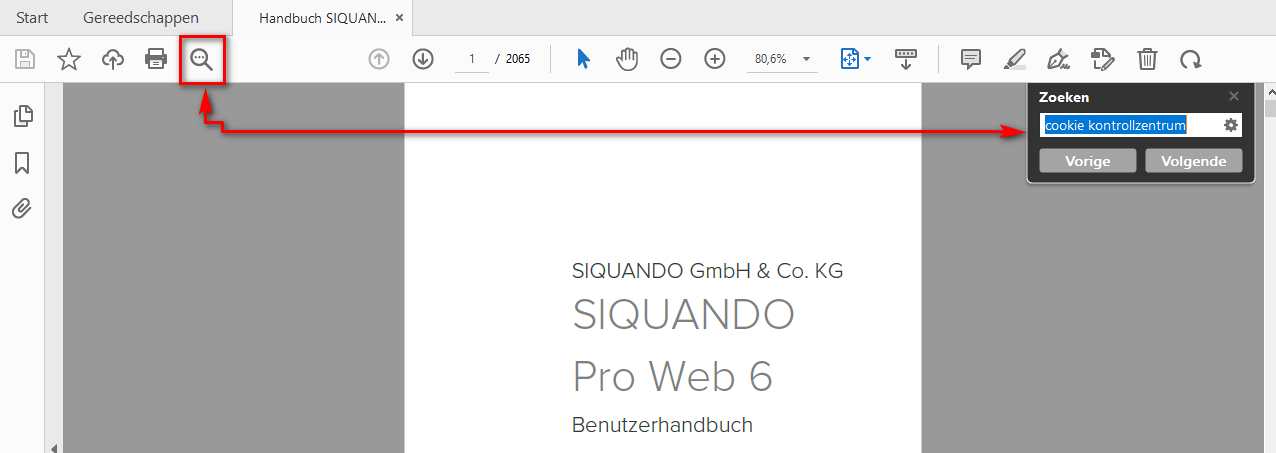Select the highlighter pen tool

1015,59
